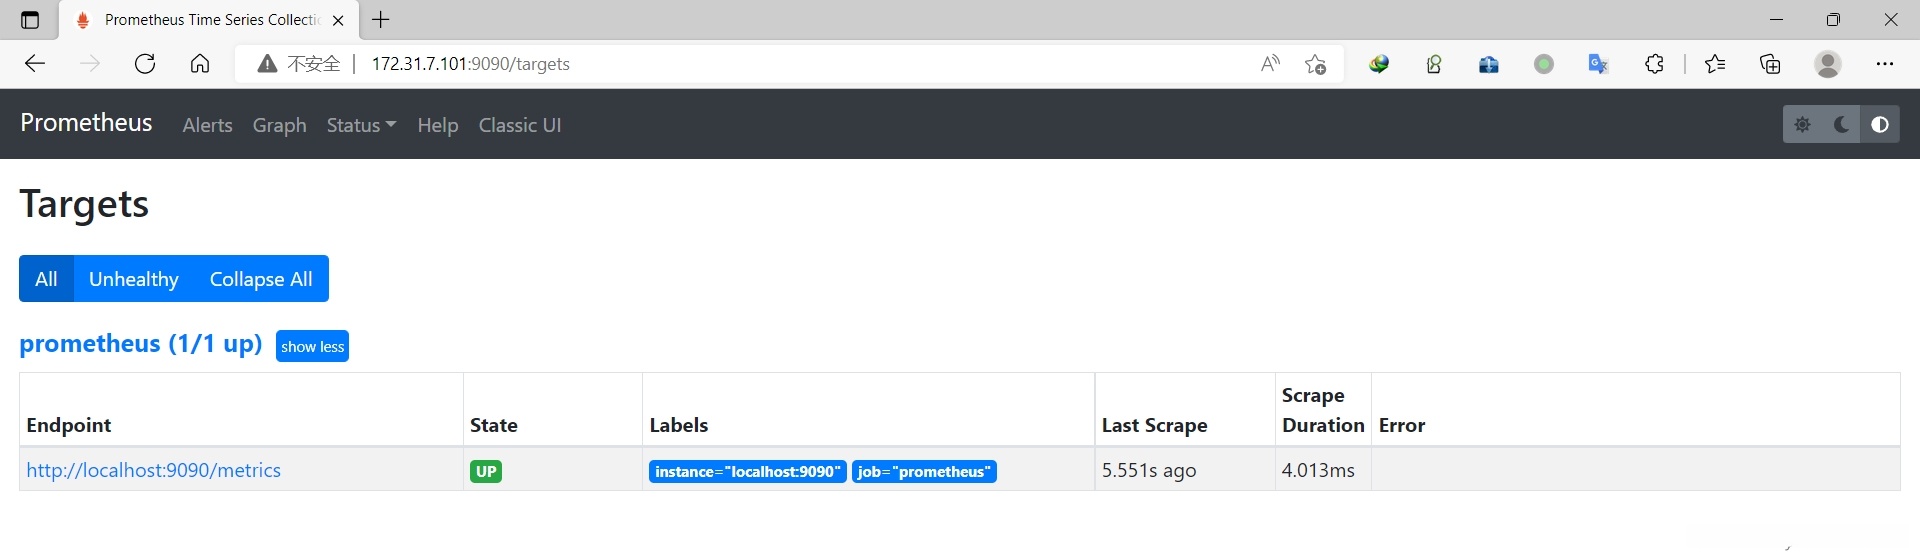Image resolution: width=1920 pixels, height=560 pixels.
Task: Filter to Unhealthy targets
Action: (x=134, y=279)
